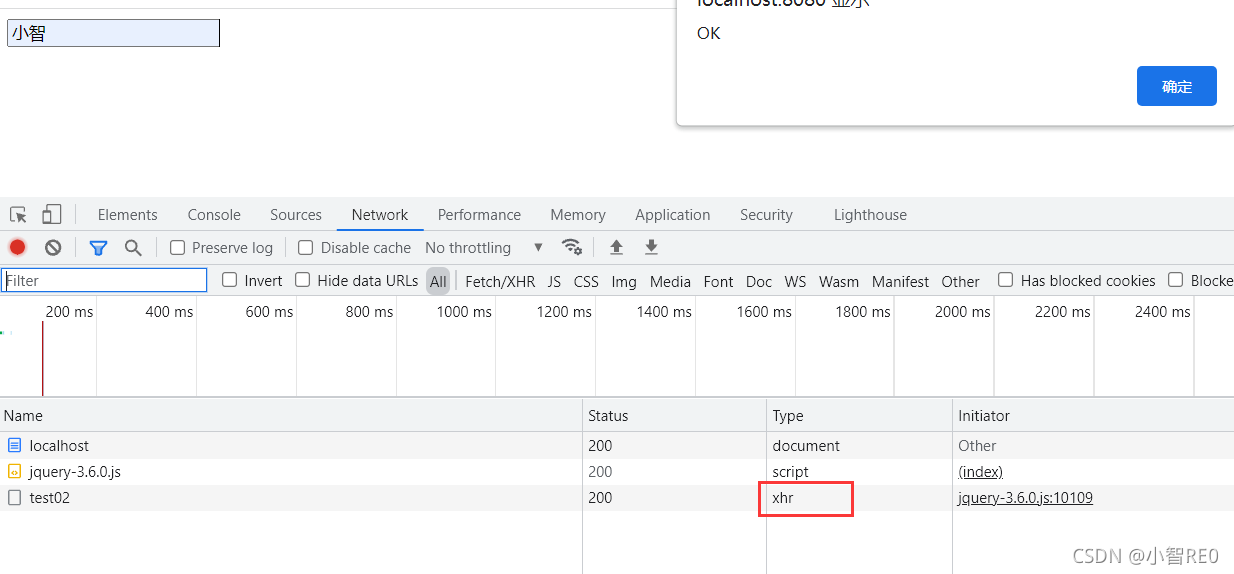
Task: Open the Lighthouse tab
Action: coord(870,215)
